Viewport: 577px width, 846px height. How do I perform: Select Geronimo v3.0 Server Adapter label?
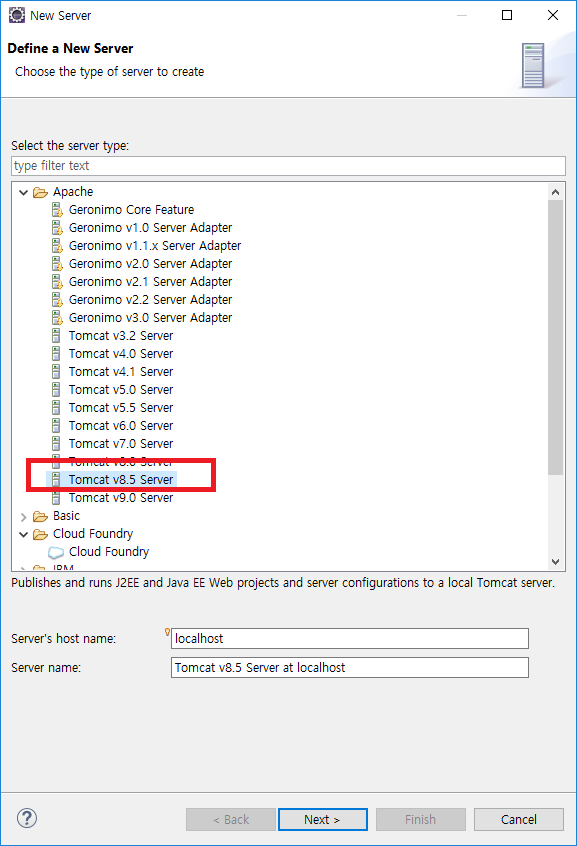tap(150, 317)
